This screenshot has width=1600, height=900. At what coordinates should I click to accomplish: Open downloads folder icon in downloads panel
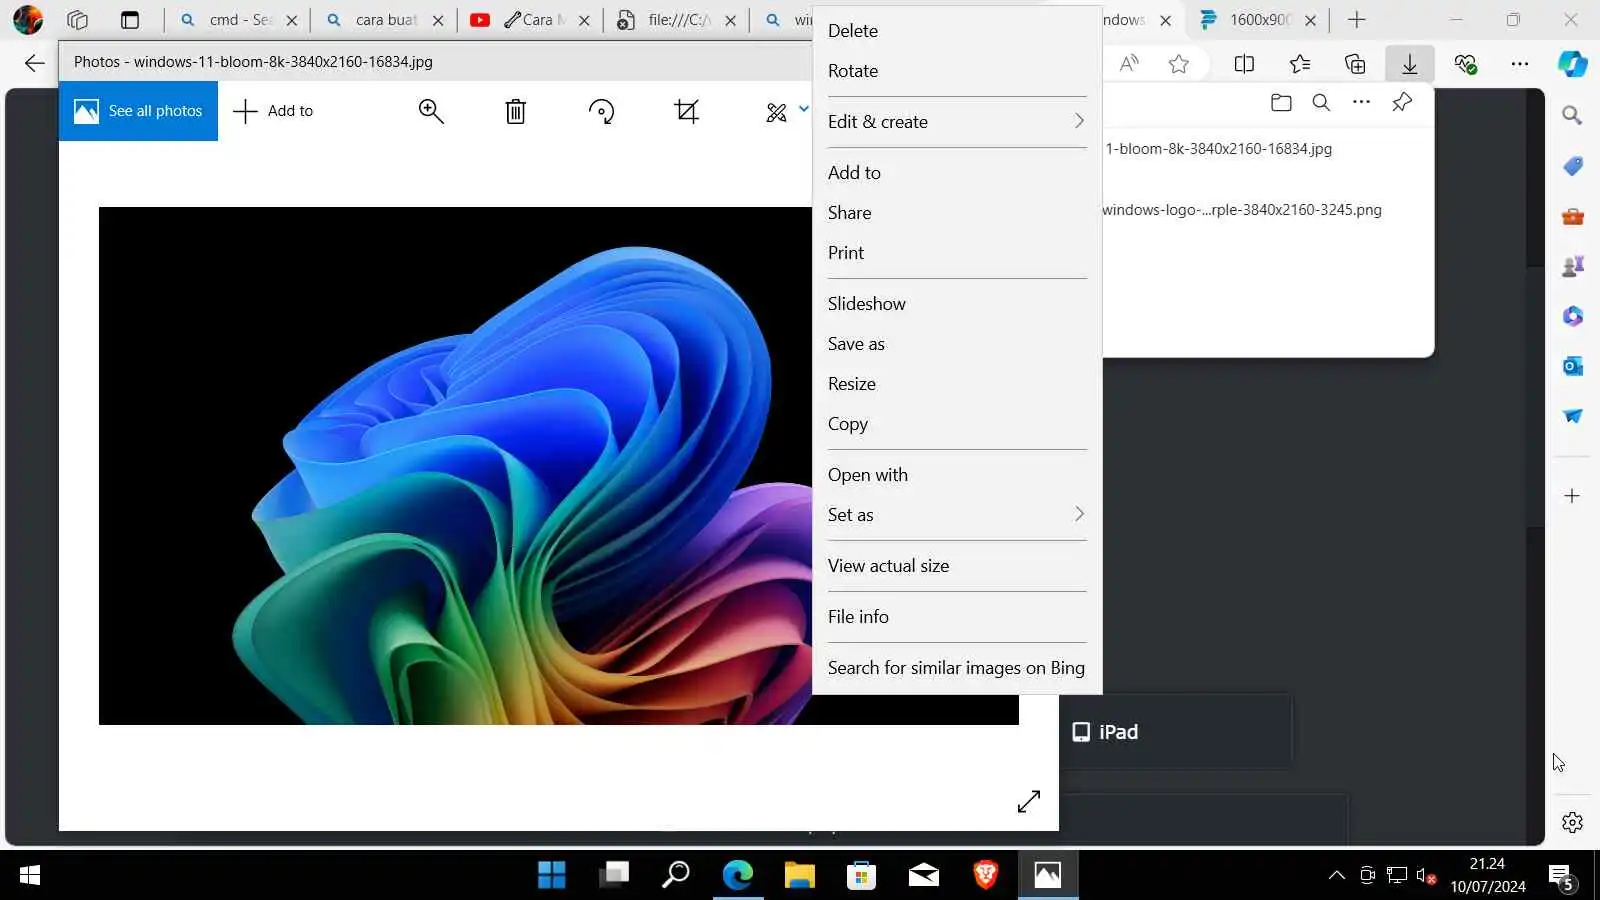[1281, 102]
